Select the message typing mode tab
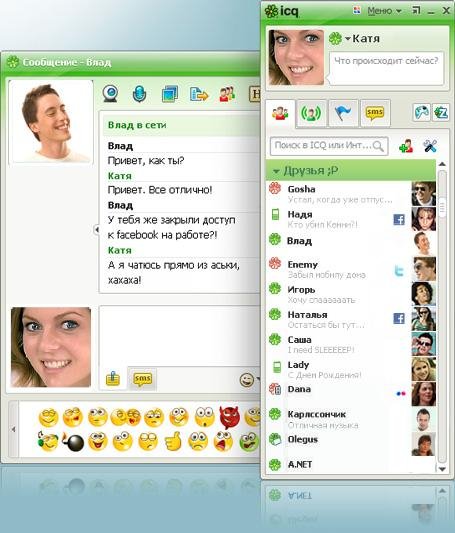455x533 pixels. 113,379
